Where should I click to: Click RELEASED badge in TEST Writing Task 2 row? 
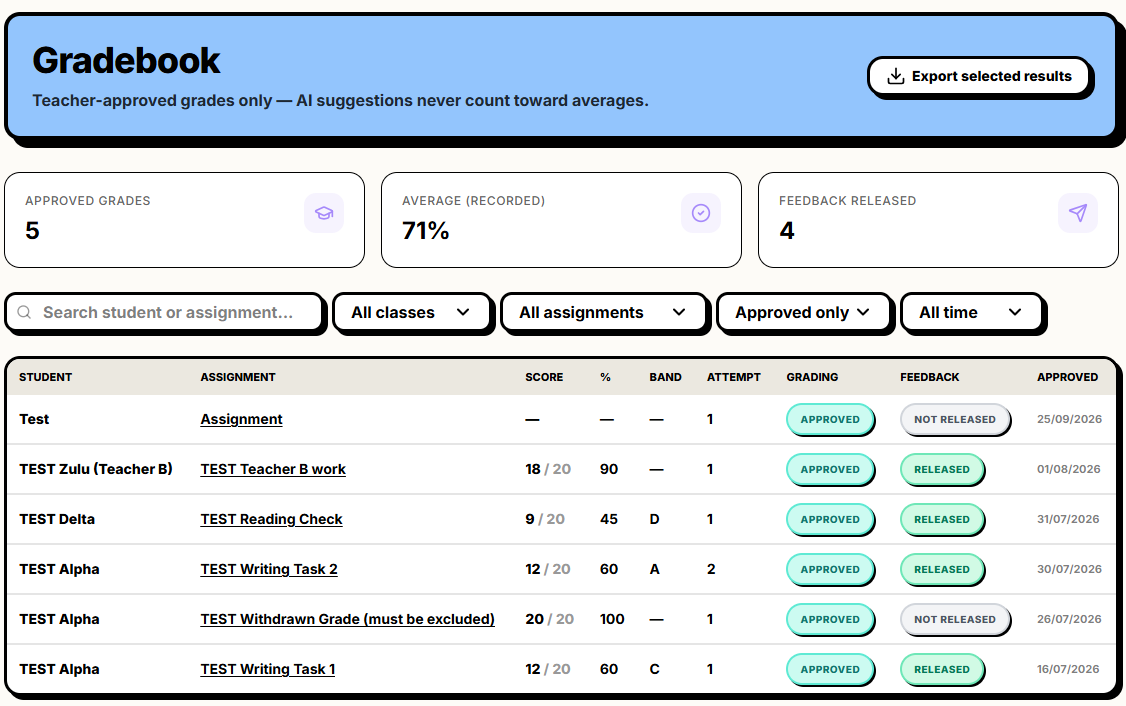click(941, 570)
